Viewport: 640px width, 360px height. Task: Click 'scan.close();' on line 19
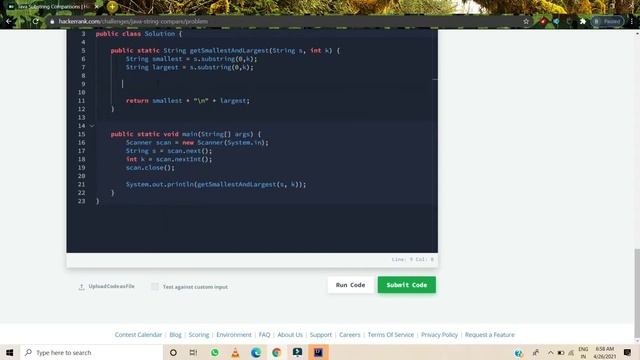[x=150, y=168]
